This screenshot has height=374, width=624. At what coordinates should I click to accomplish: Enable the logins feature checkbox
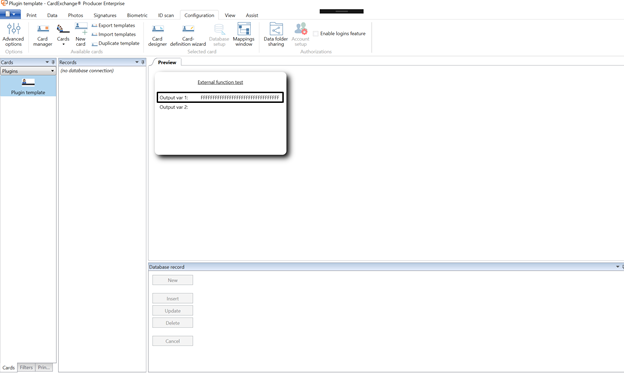pos(316,34)
